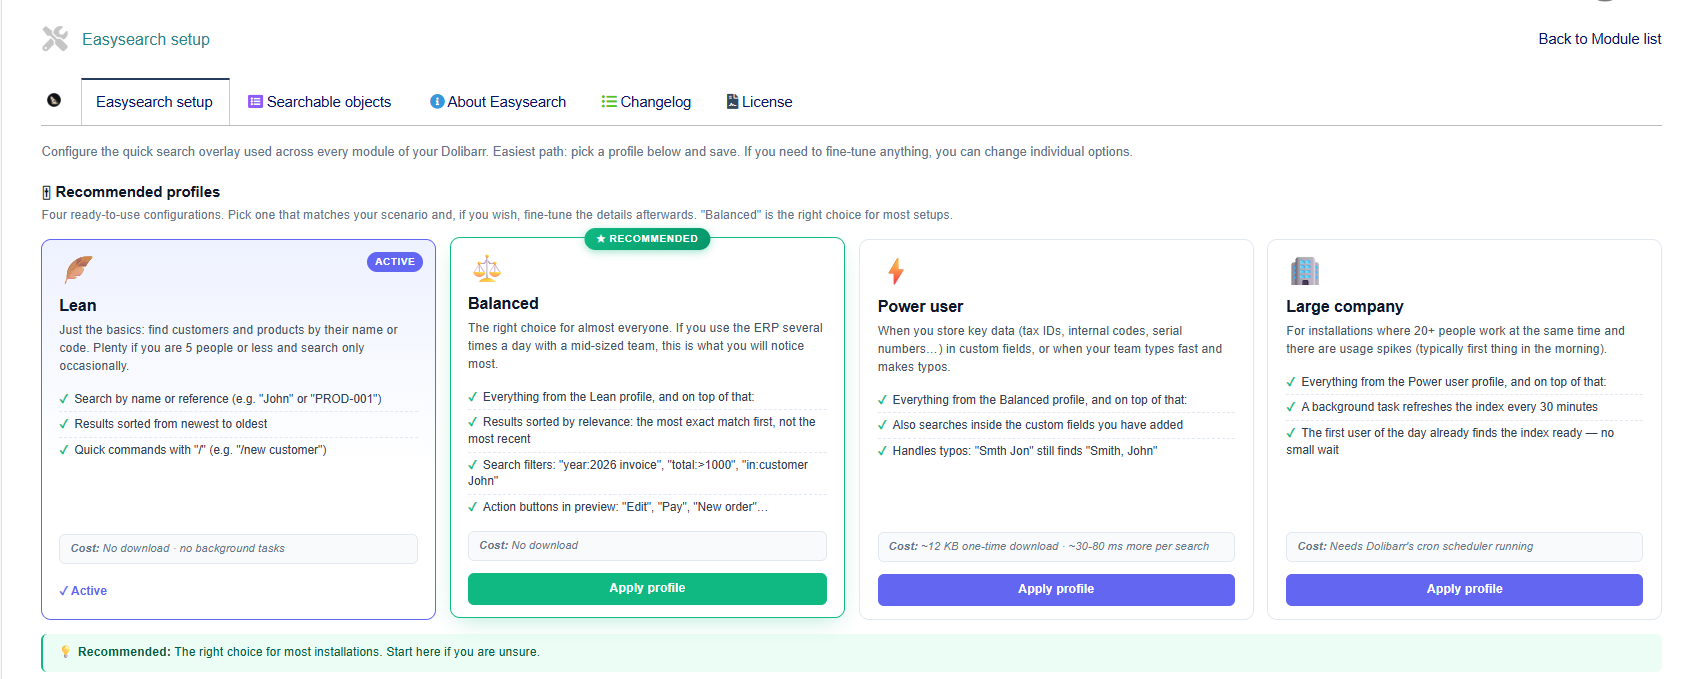Image resolution: width=1688 pixels, height=679 pixels.
Task: Click the office building Large company icon
Action: pos(1305,271)
